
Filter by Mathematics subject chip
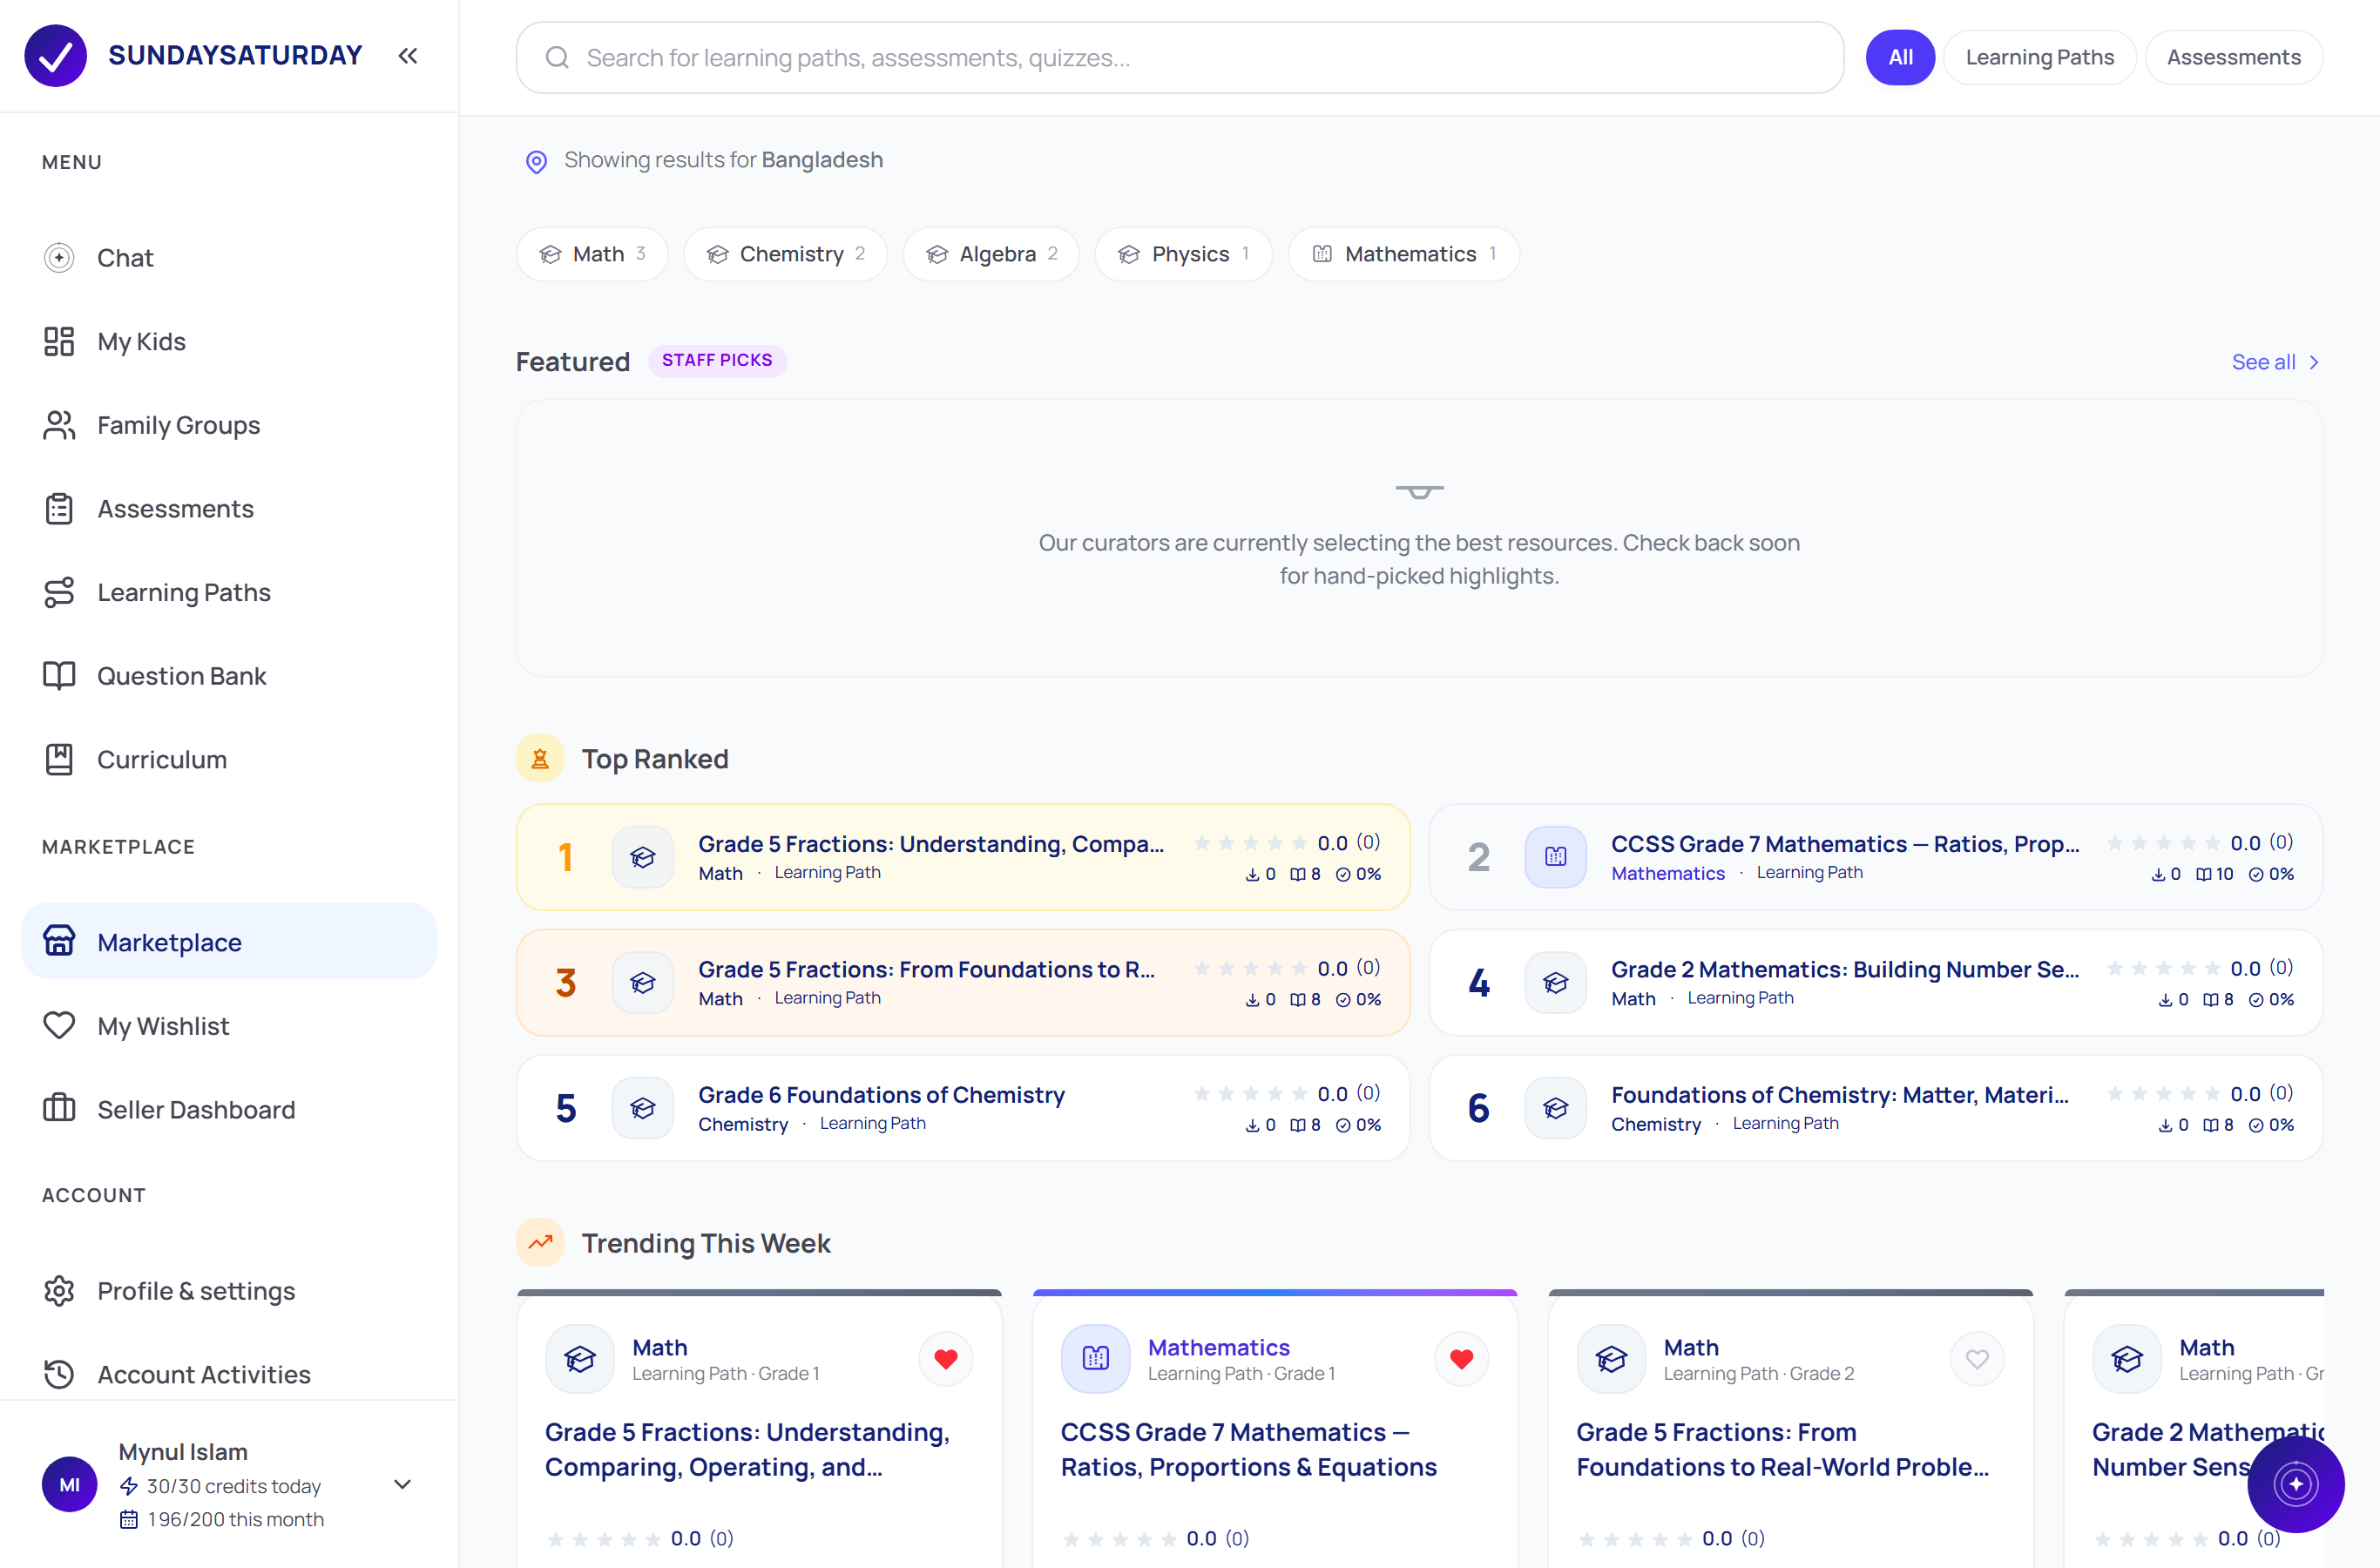pyautogui.click(x=1403, y=254)
